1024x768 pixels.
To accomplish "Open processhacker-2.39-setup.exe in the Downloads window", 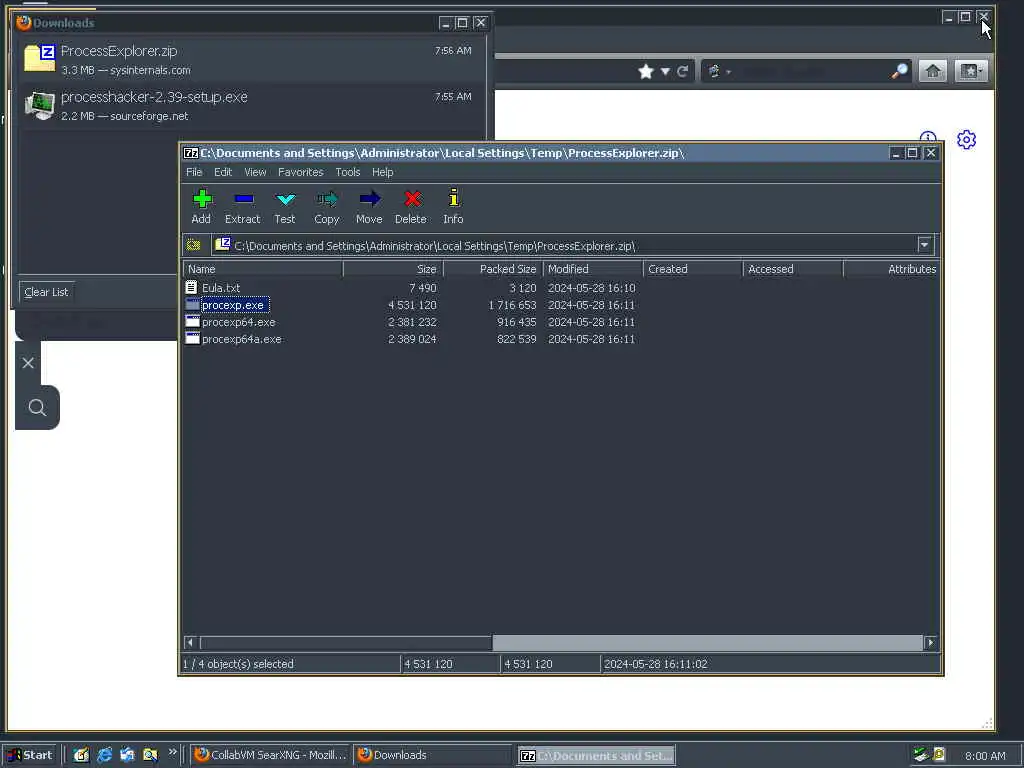I will tap(251, 105).
